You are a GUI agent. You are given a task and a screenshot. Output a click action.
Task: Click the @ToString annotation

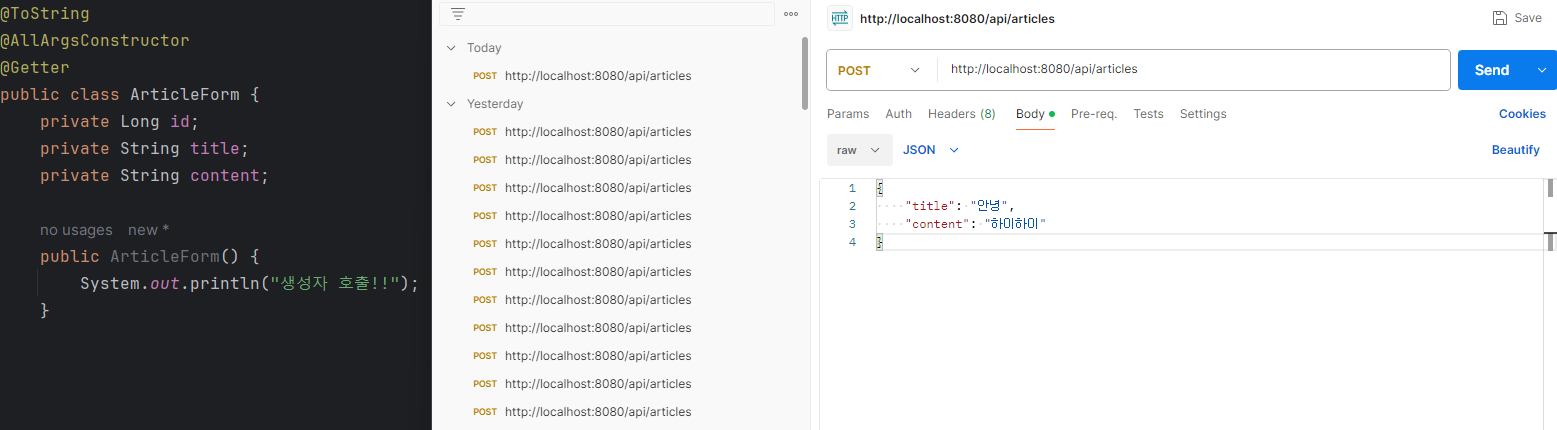(45, 14)
